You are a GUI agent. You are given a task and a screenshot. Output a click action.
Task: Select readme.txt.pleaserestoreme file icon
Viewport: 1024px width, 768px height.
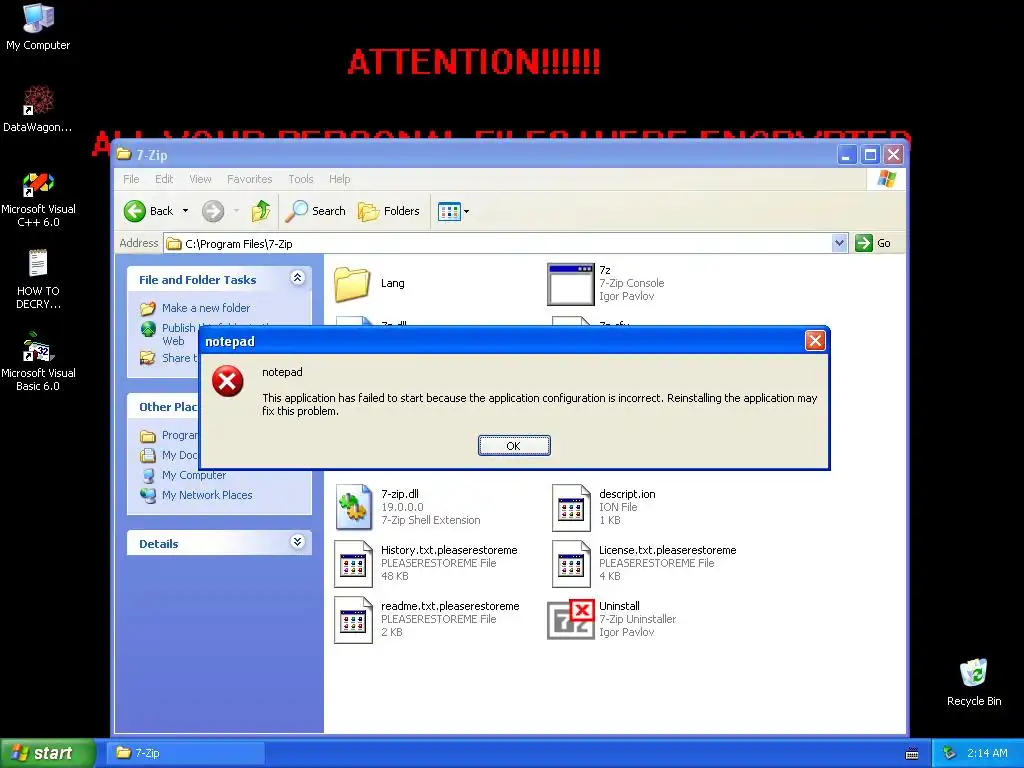[353, 620]
